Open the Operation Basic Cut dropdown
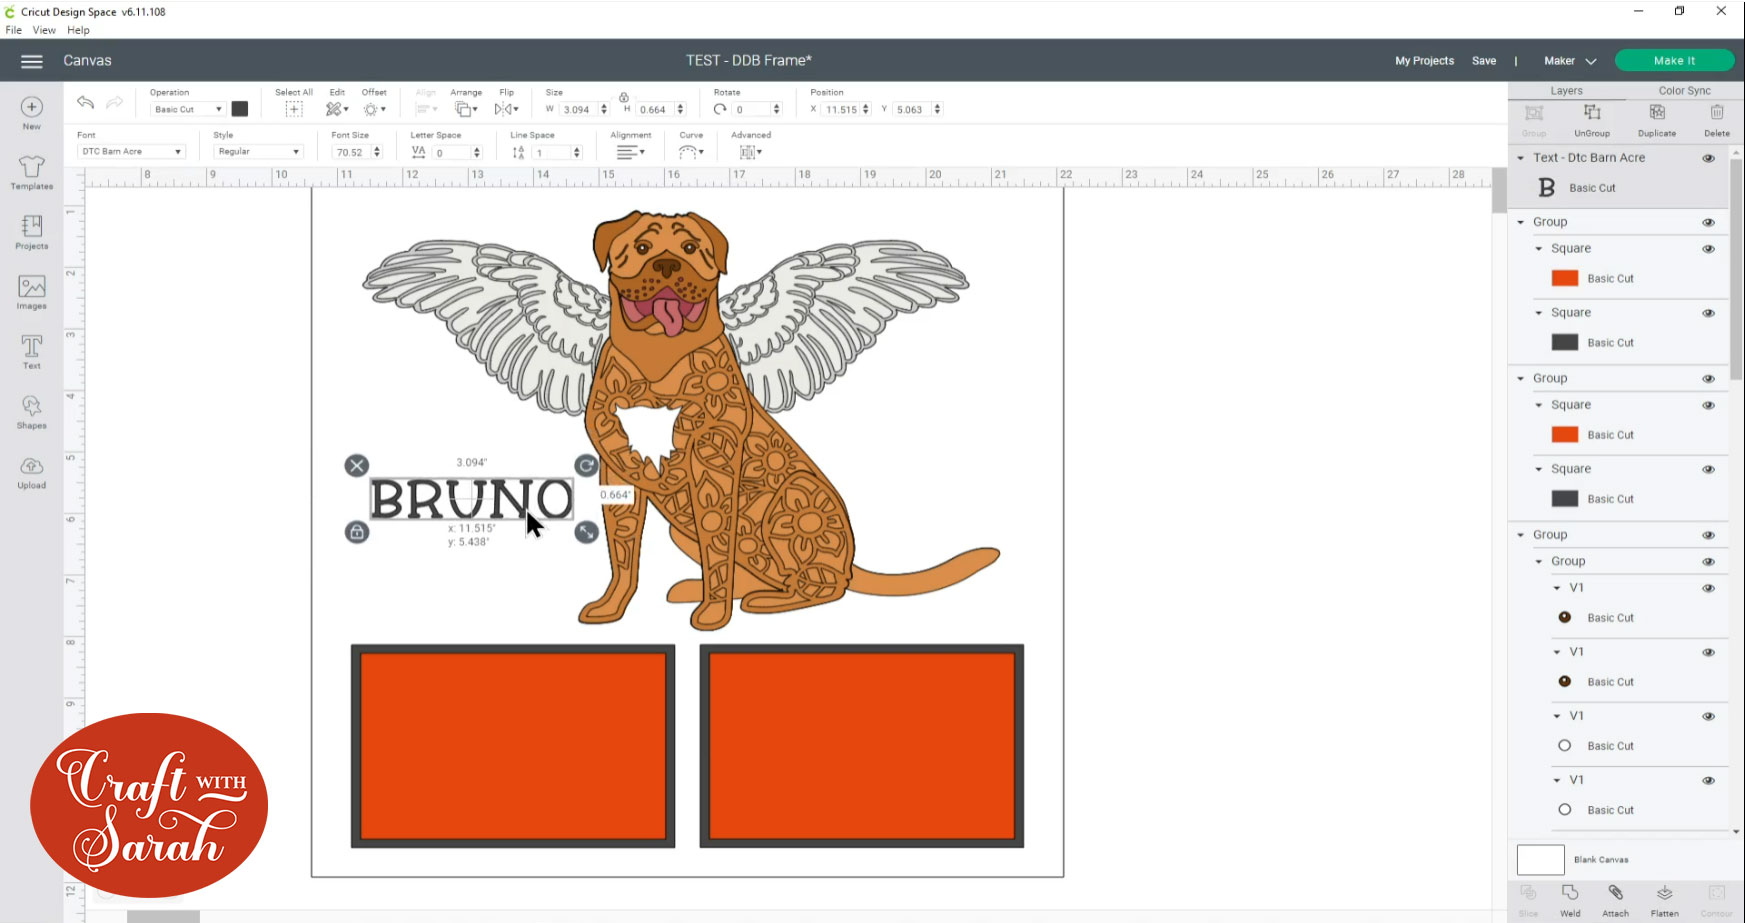Screen dimensions: 1745x923 tap(187, 109)
